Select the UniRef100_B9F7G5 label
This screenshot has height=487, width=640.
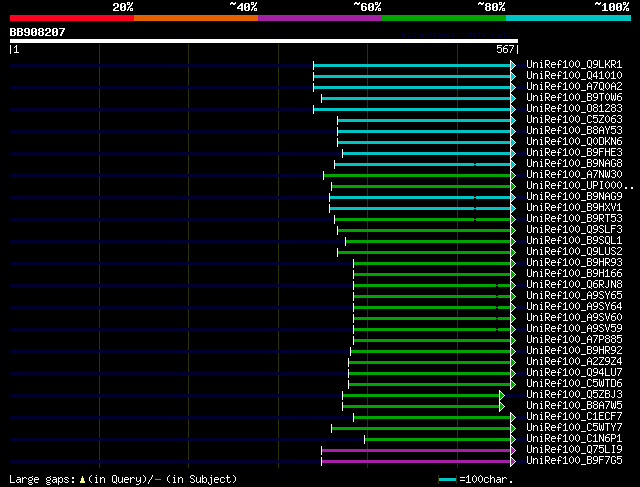[574, 461]
